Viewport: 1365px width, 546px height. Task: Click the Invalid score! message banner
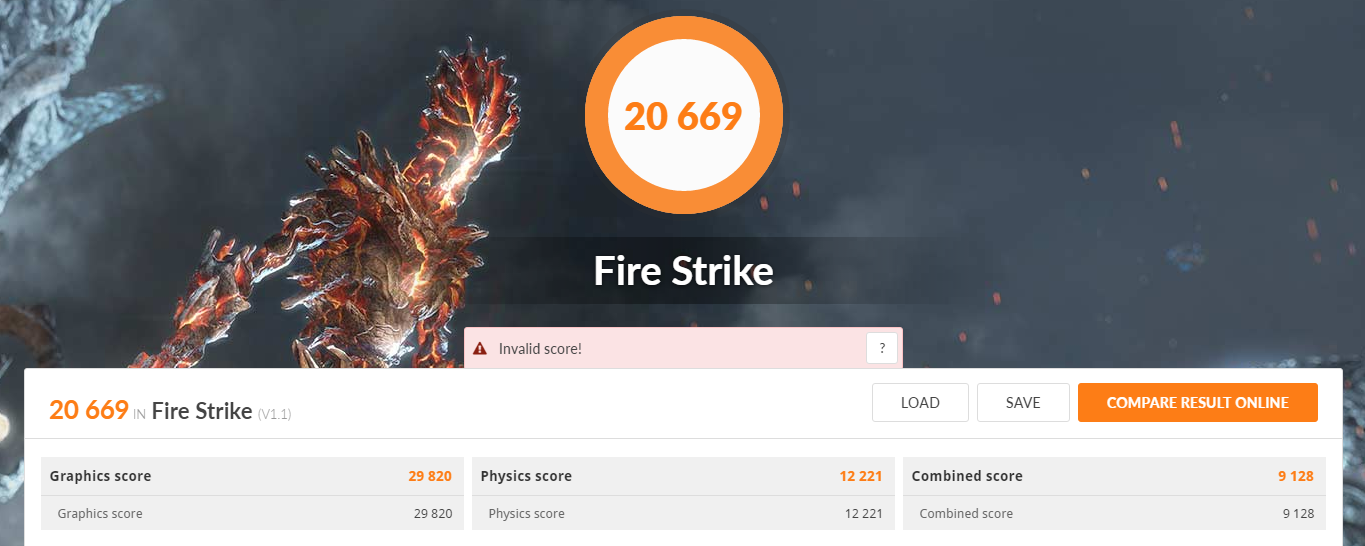(x=683, y=348)
